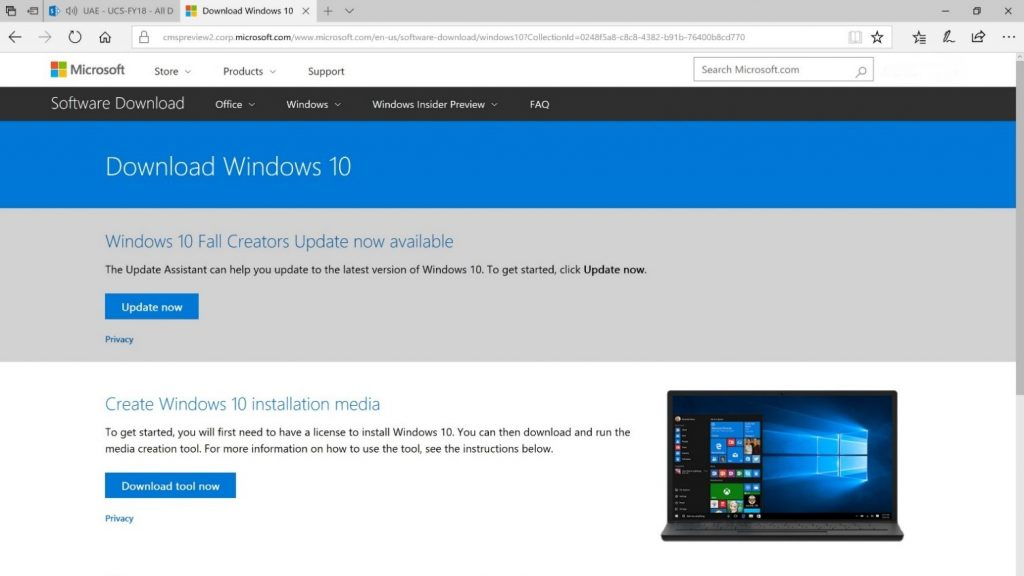This screenshot has height=576, width=1024.
Task: Click the padlock site security icon
Action: tap(144, 37)
